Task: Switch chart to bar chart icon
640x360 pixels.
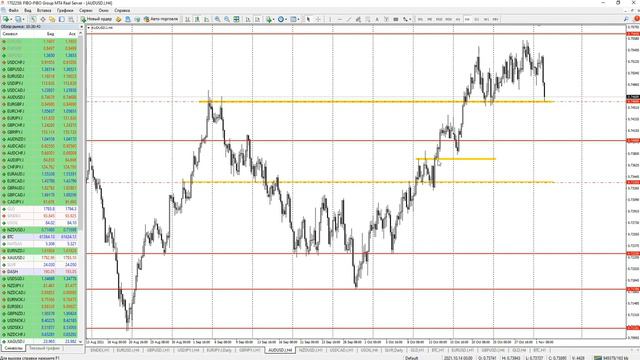Action: coord(187,19)
